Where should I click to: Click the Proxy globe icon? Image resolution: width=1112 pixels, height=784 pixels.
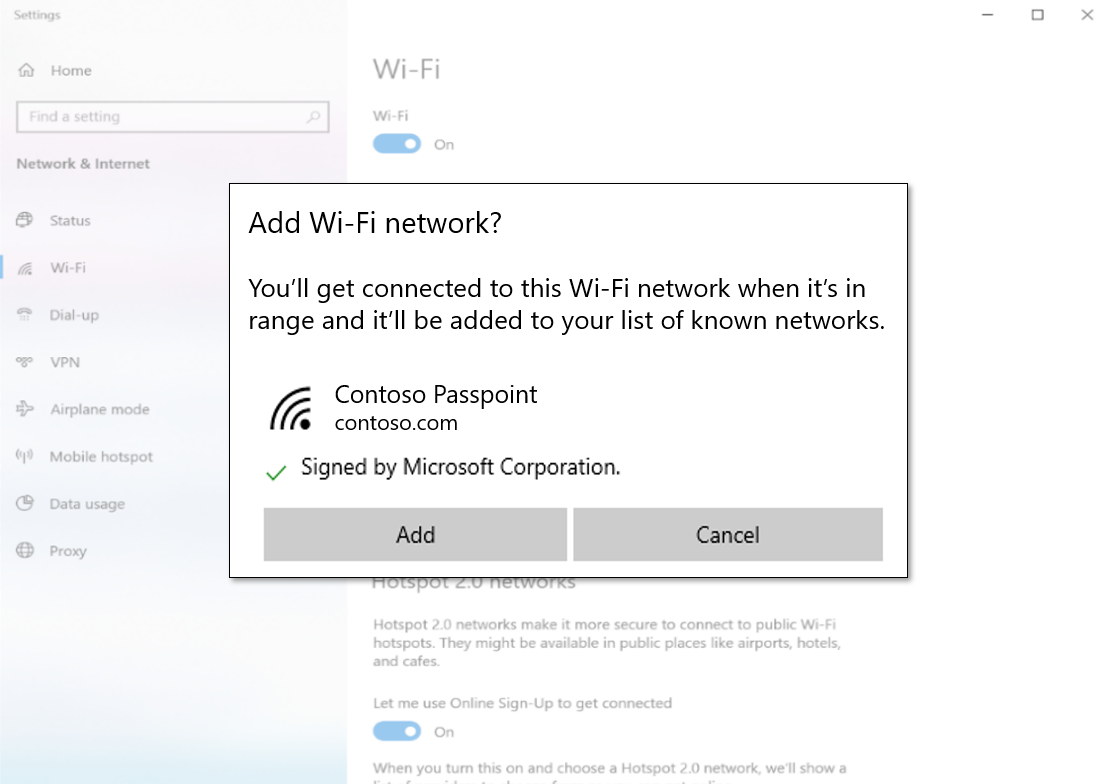pyautogui.click(x=27, y=550)
